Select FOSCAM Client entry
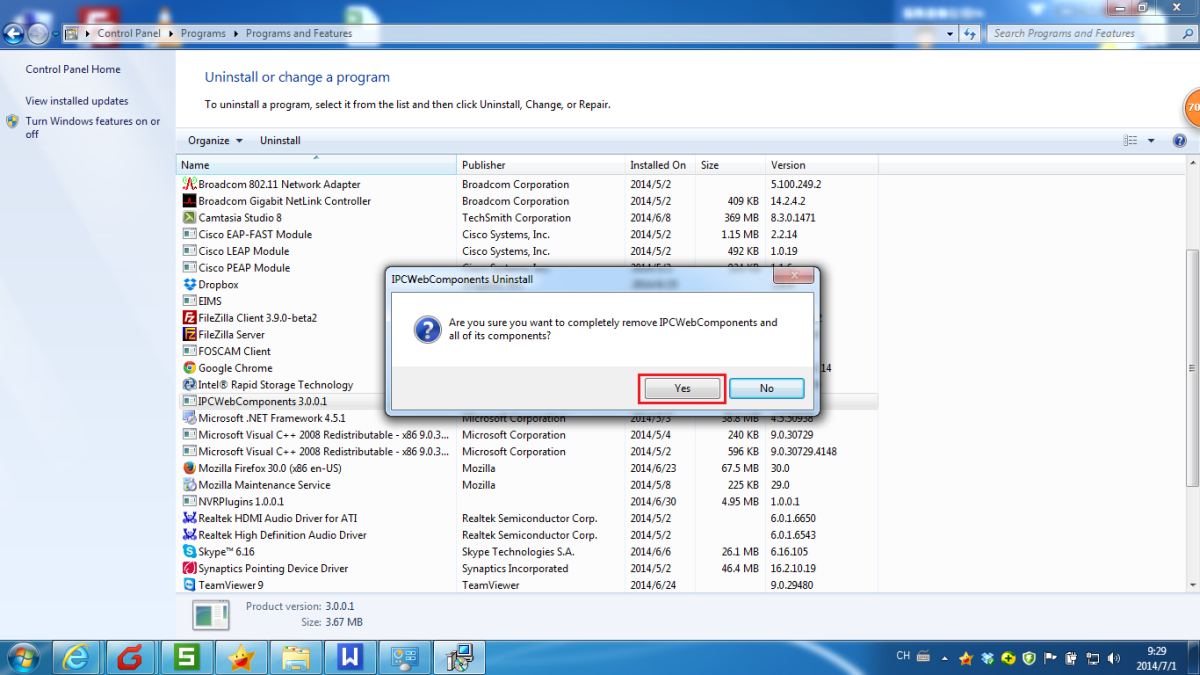Image resolution: width=1200 pixels, height=675 pixels. (x=234, y=351)
